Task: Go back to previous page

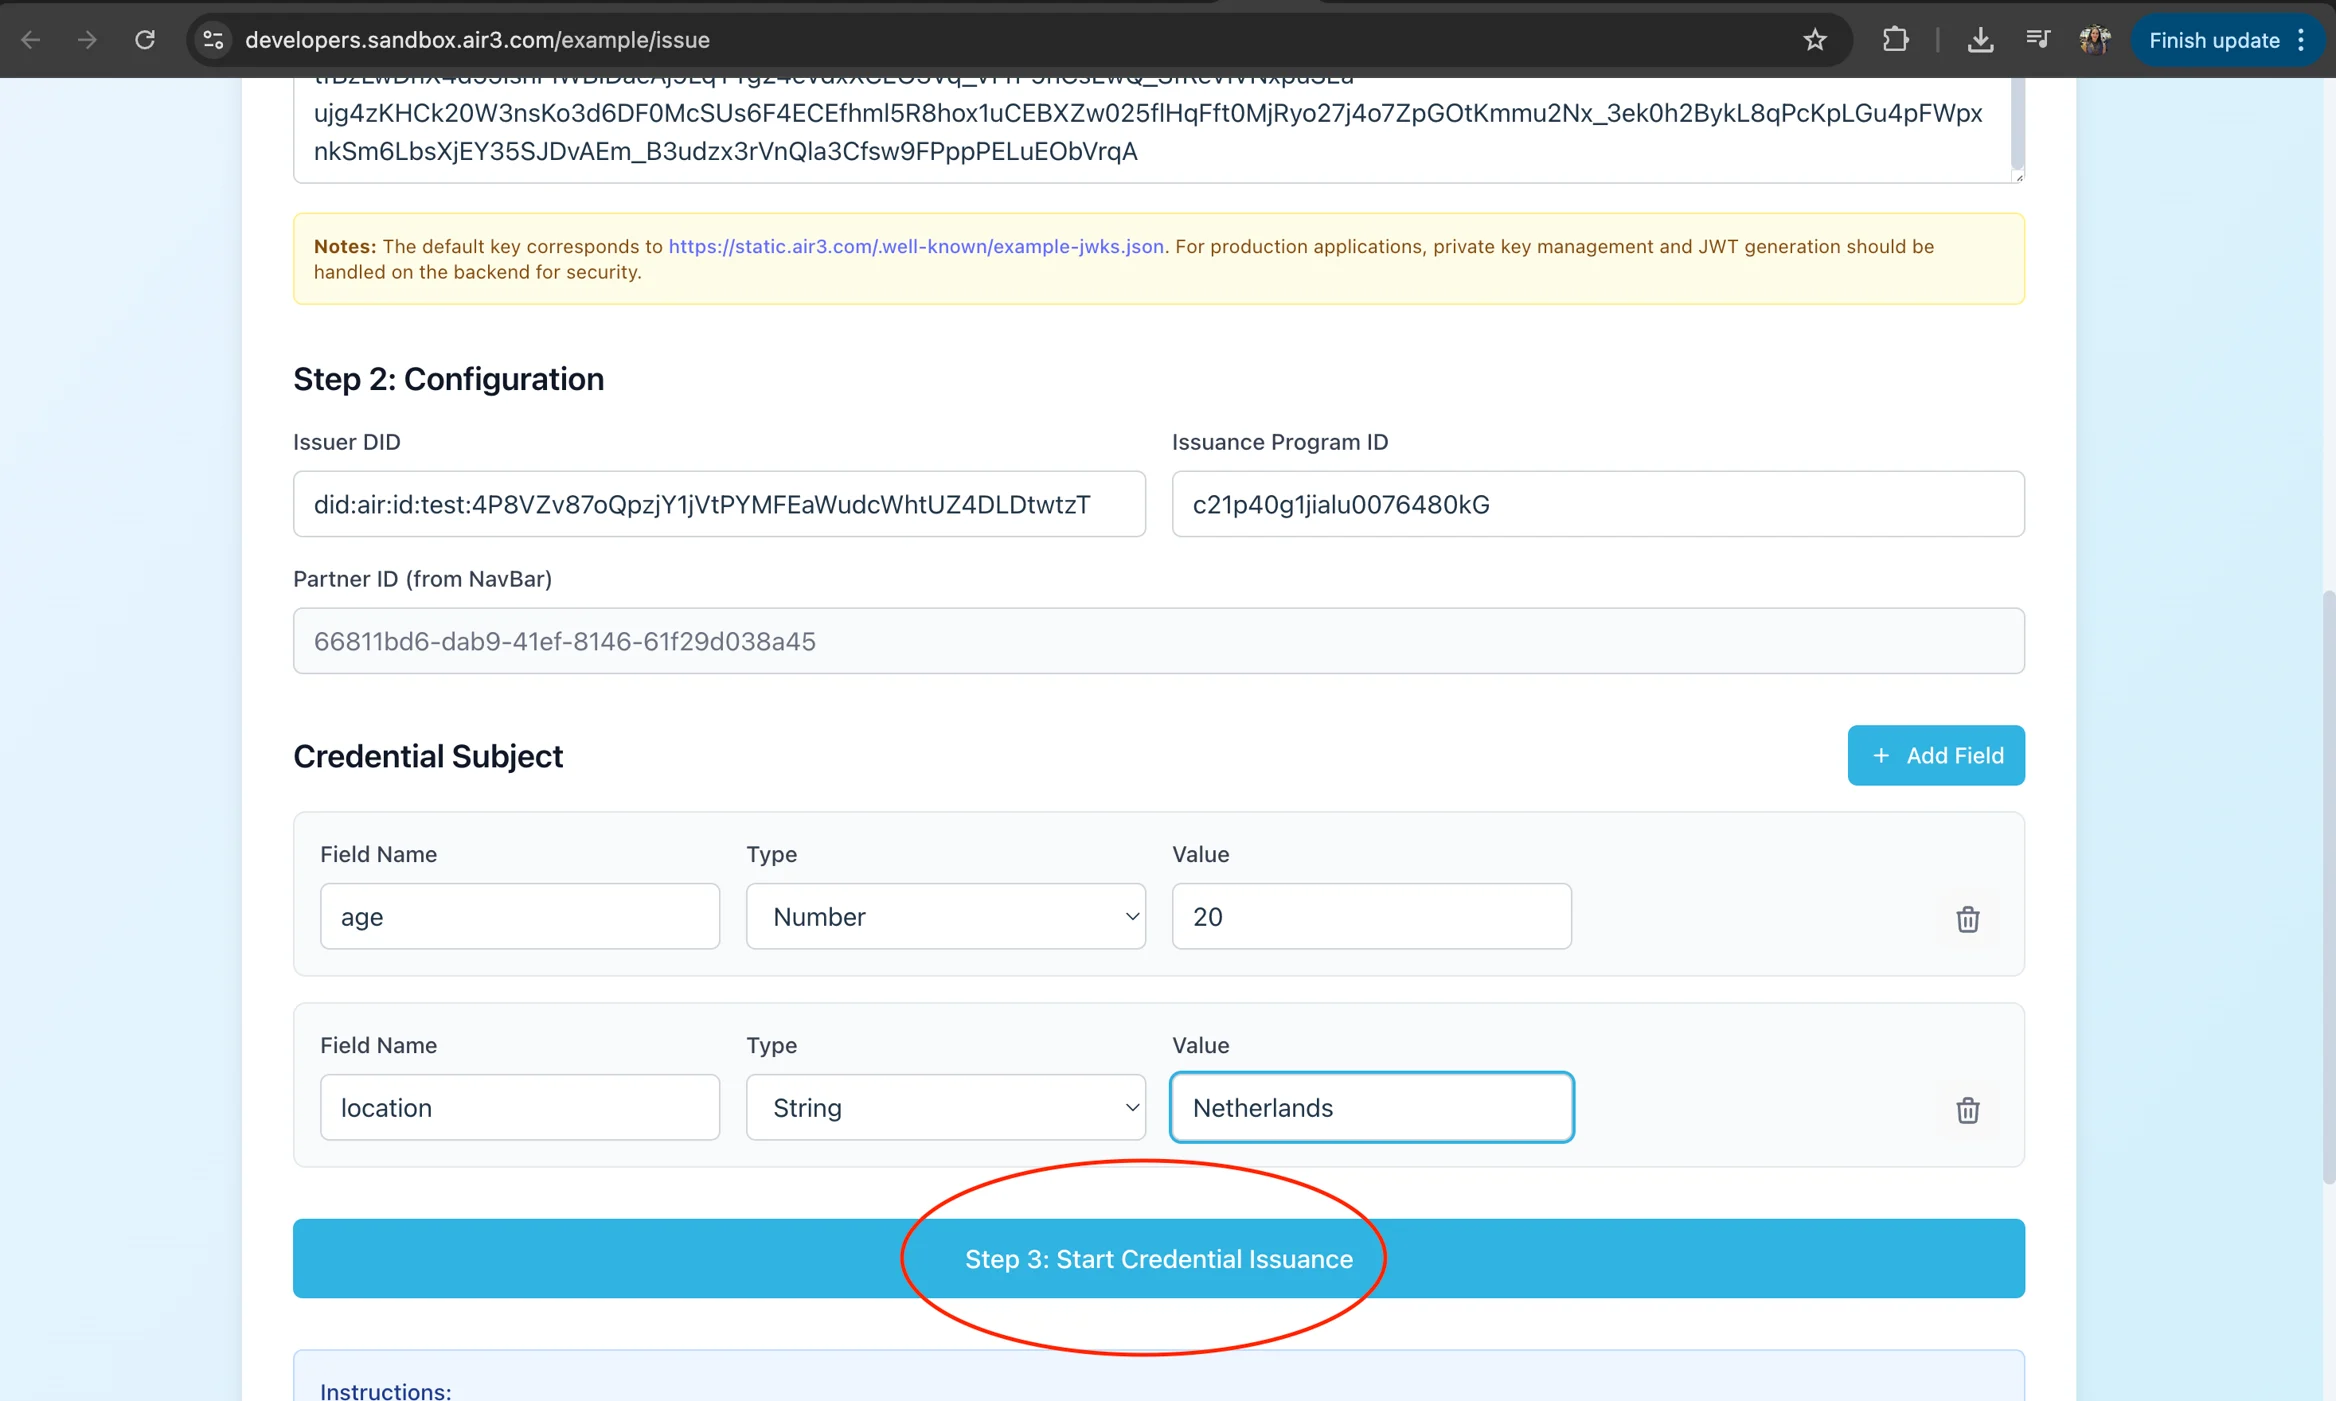Action: (x=31, y=40)
